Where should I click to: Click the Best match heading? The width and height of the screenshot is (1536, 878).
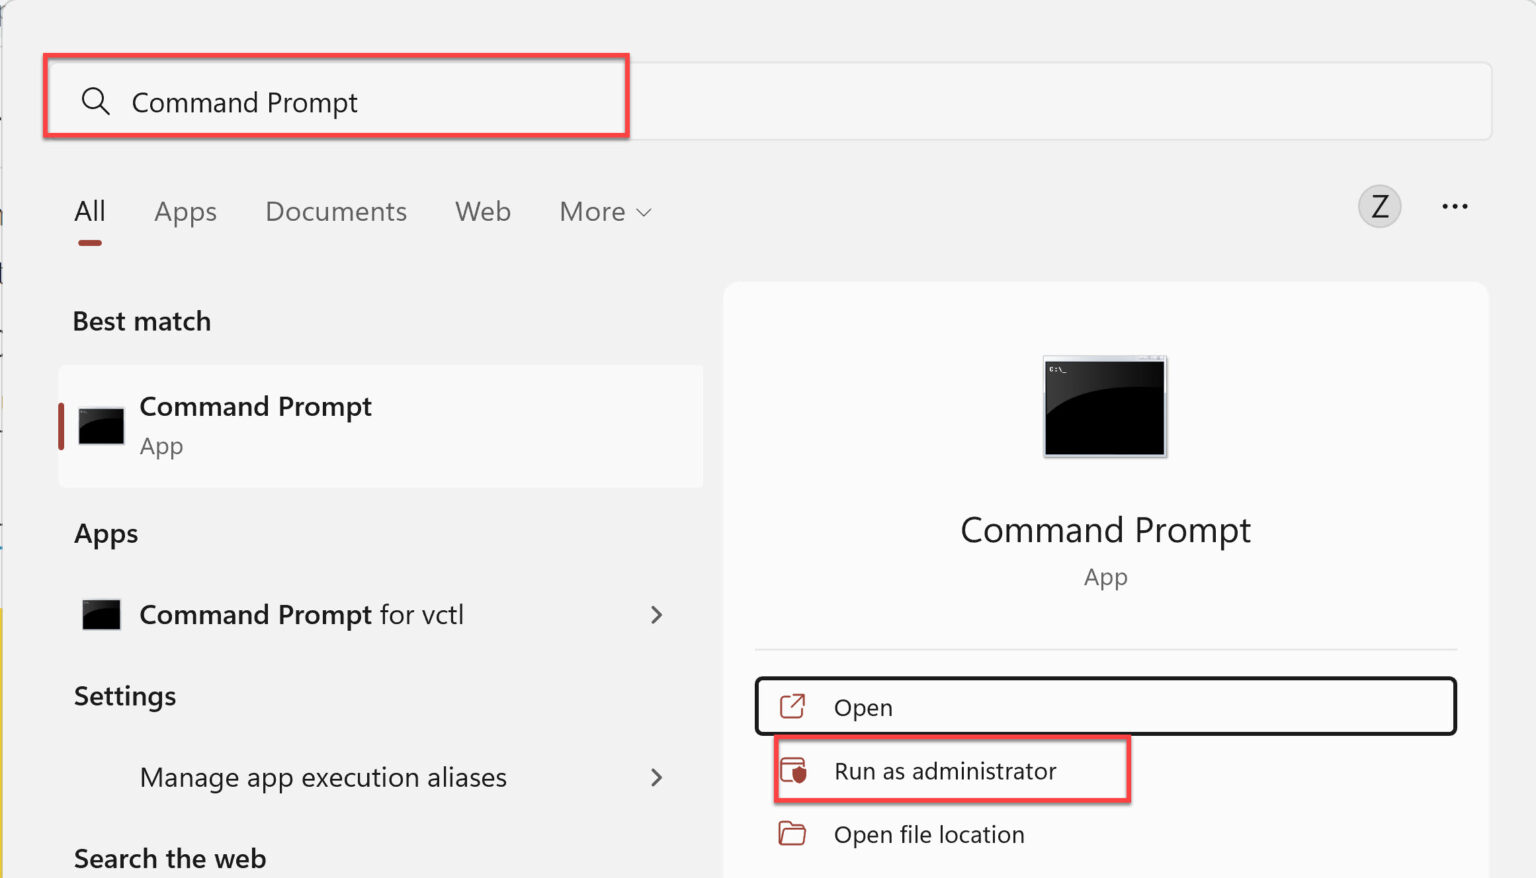[x=142, y=321]
